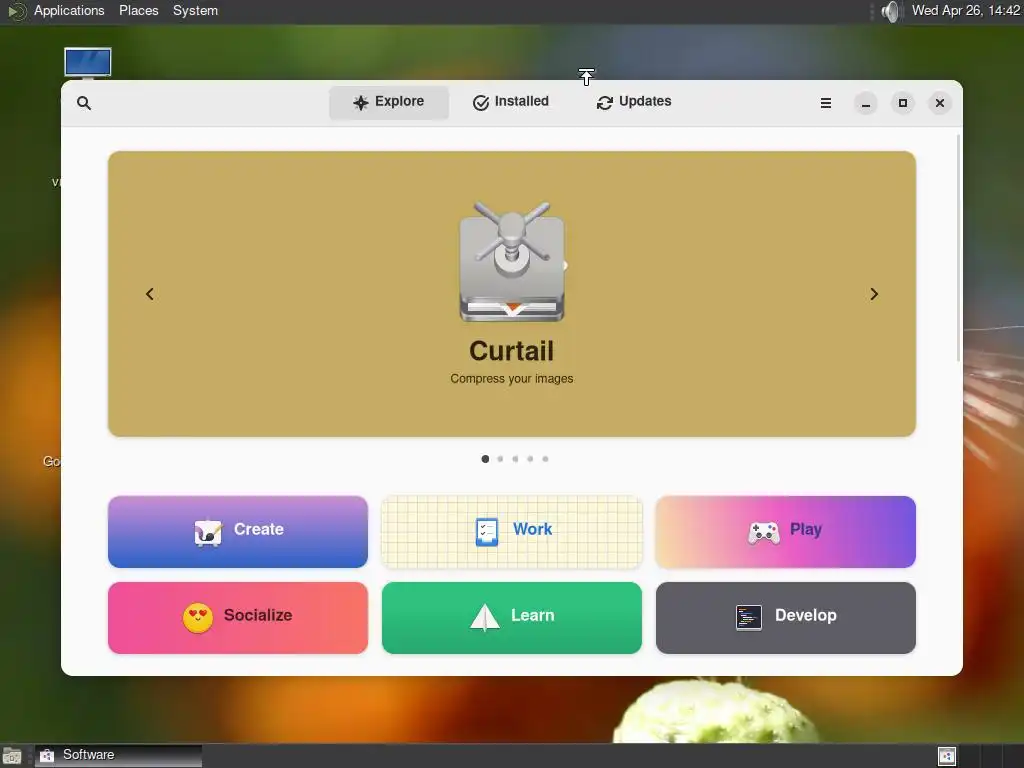Select the fourth carousel page dot

pyautogui.click(x=530, y=459)
